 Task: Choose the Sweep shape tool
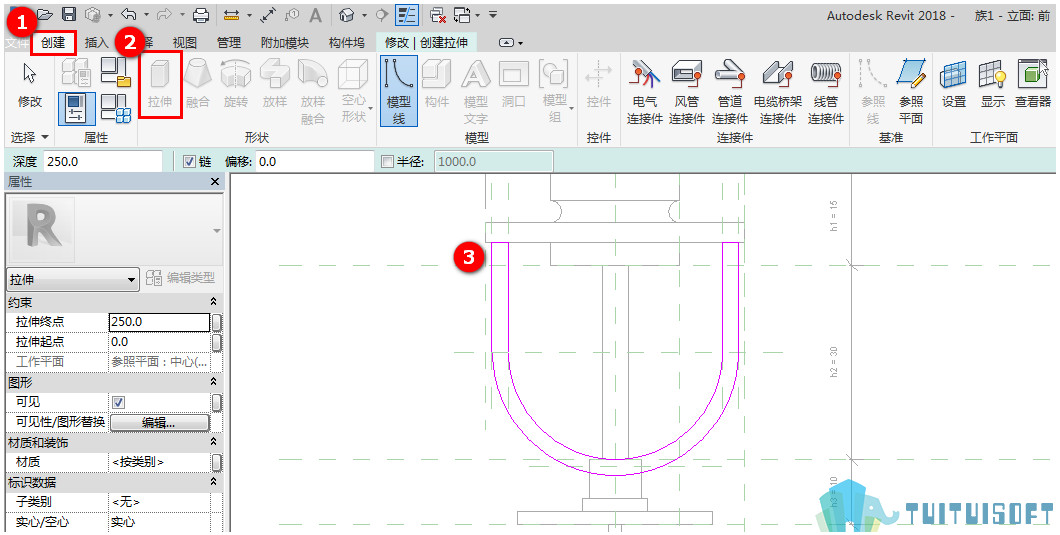274,84
